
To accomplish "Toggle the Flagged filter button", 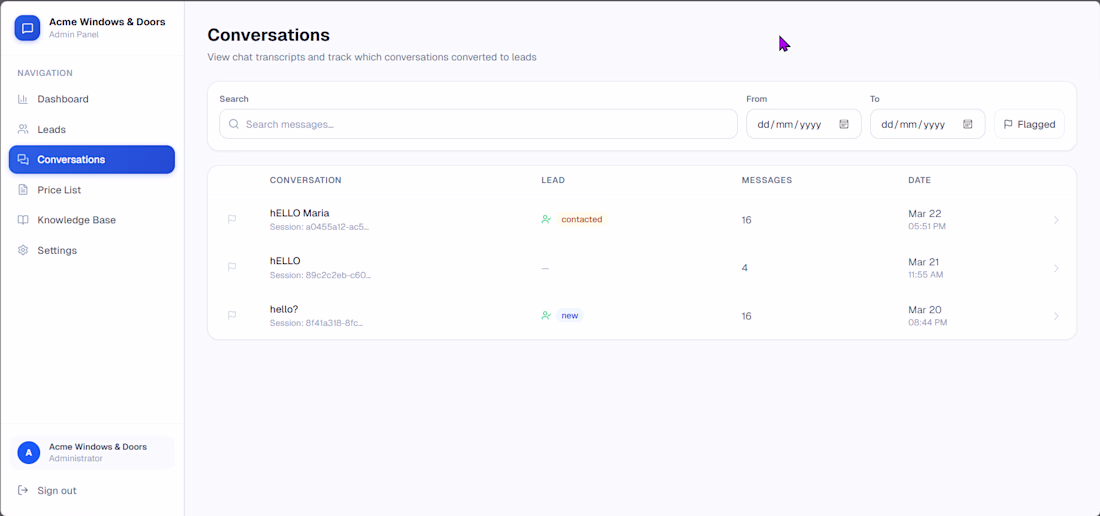I will (x=1029, y=124).
